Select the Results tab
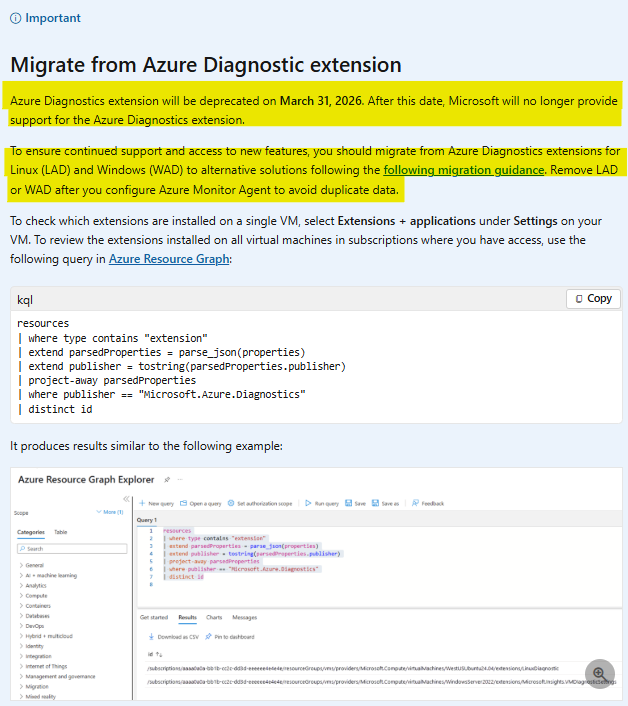This screenshot has height=706, width=628. pos(187,617)
